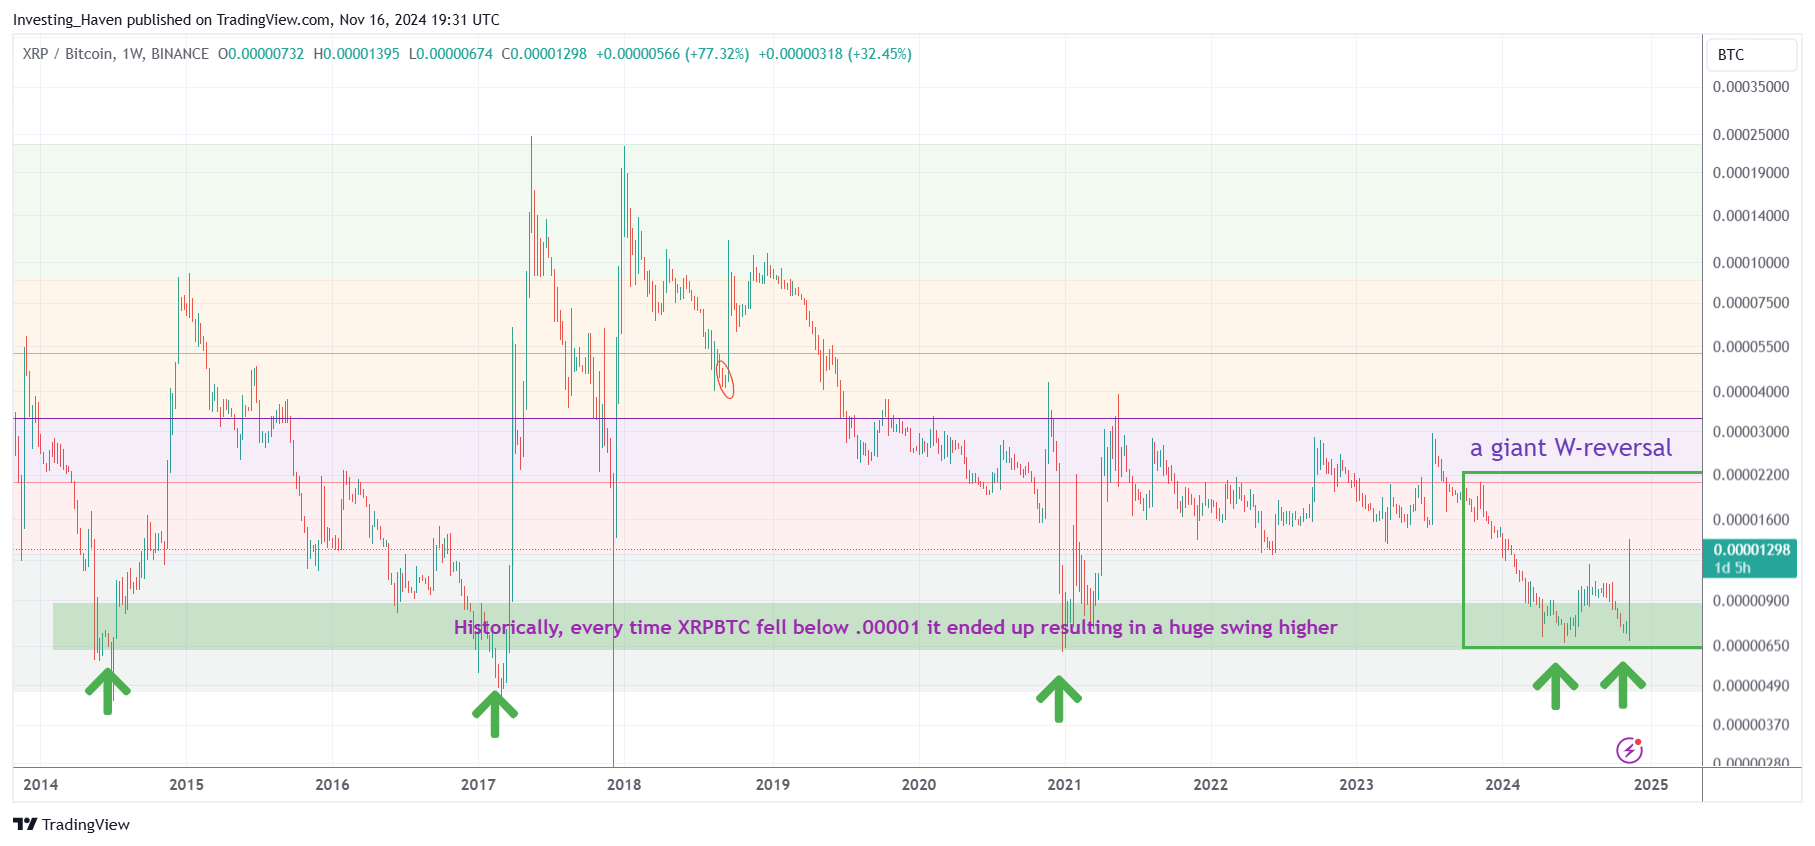The height and width of the screenshot is (846, 1815).
Task: Click the Open value O0.00000732
Action: pyautogui.click(x=261, y=54)
